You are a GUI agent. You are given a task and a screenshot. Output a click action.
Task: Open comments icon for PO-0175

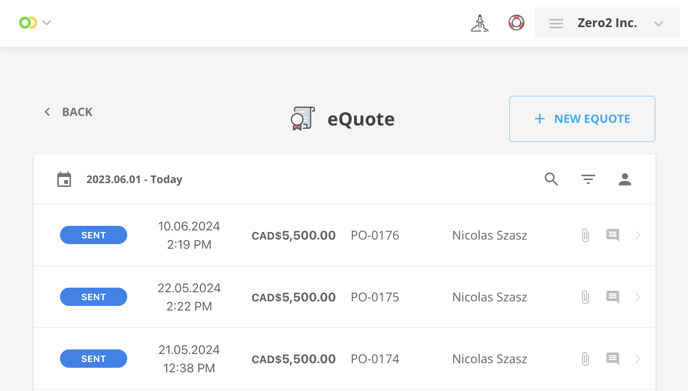pos(613,297)
